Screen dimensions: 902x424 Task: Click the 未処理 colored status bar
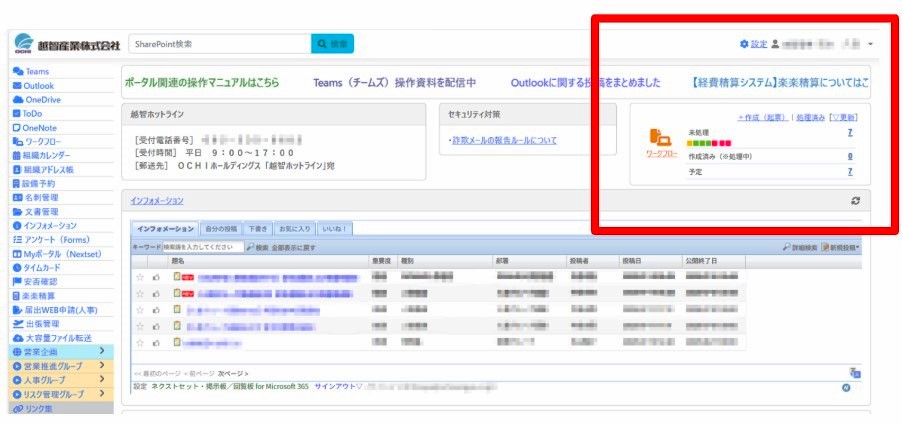pos(710,143)
